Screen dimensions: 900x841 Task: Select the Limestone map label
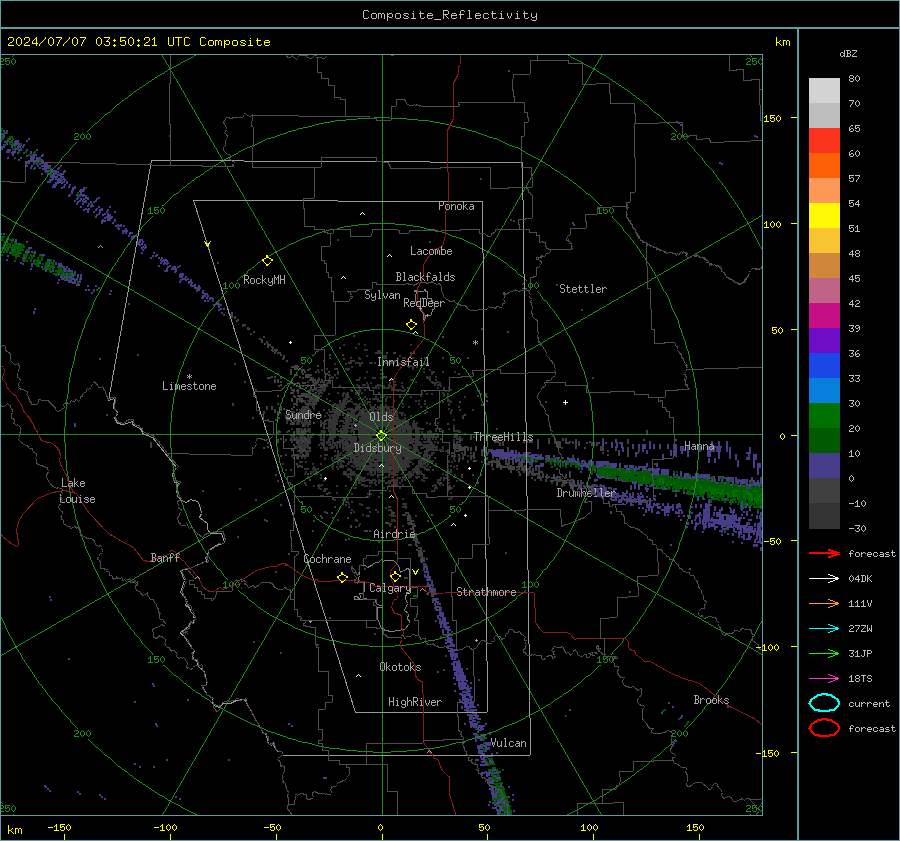pyautogui.click(x=189, y=386)
